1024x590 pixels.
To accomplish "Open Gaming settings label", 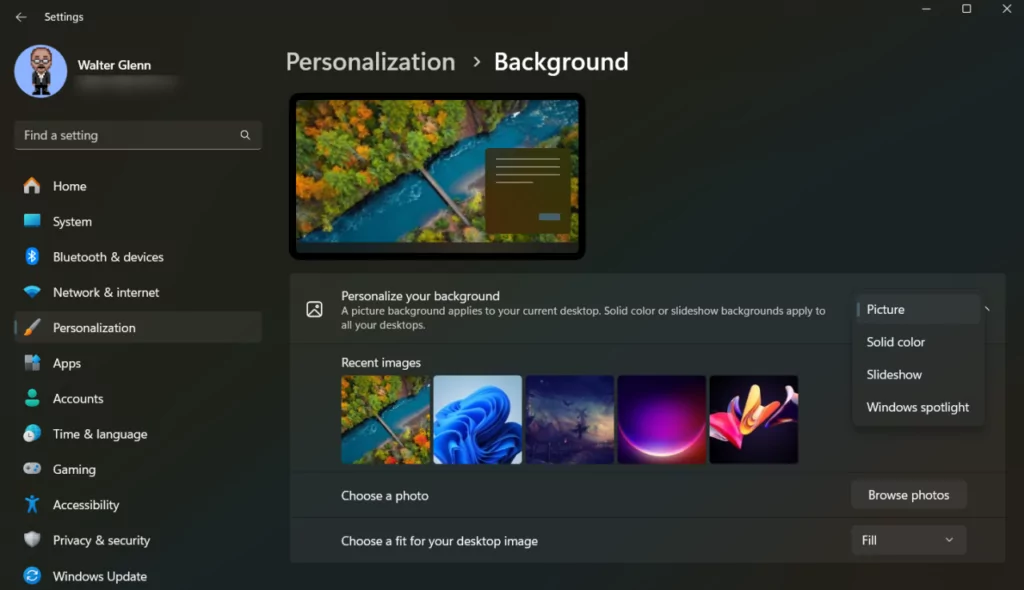I will 74,469.
